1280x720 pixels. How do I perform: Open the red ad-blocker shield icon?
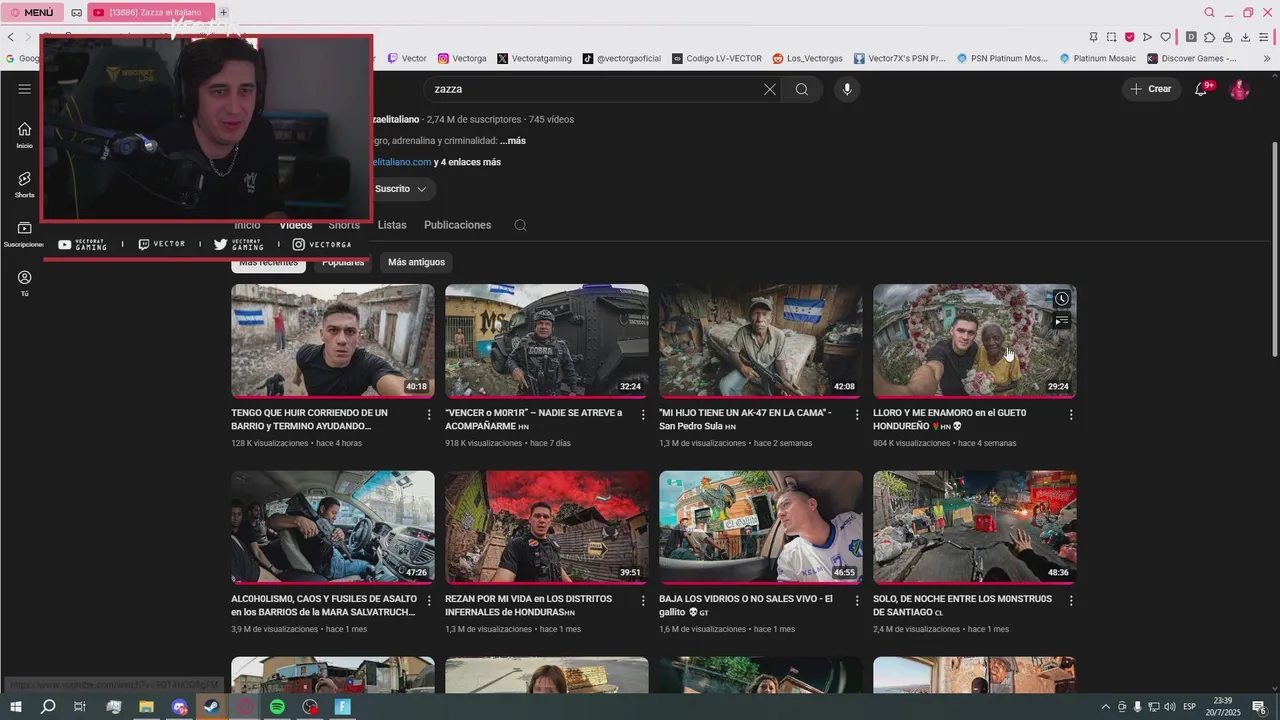pos(1130,37)
